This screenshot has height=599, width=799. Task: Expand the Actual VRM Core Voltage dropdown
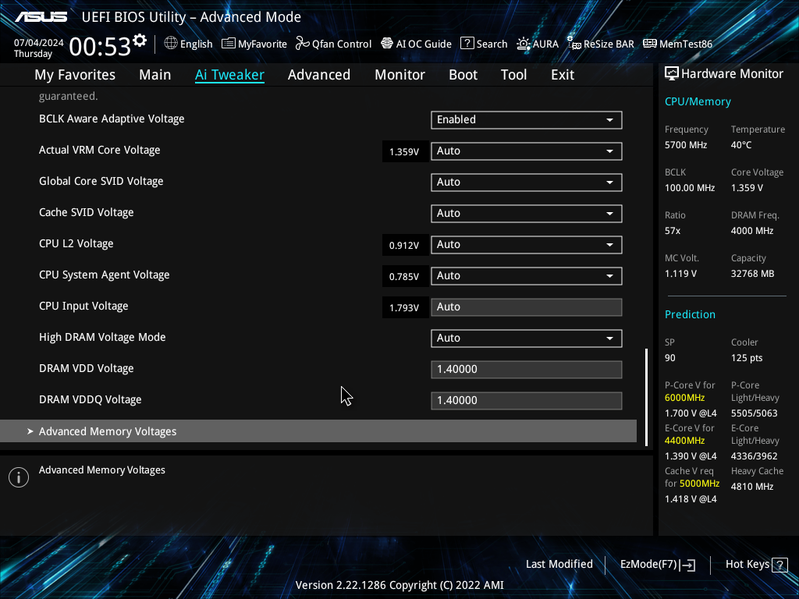(x=526, y=151)
